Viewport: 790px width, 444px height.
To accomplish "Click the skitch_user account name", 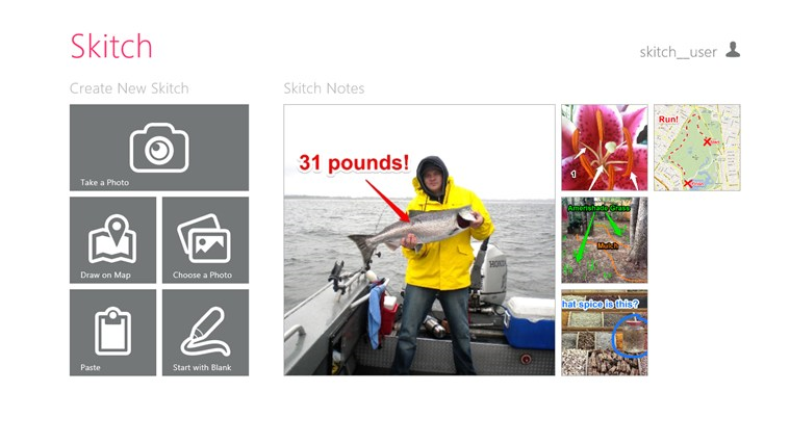I will [x=678, y=52].
